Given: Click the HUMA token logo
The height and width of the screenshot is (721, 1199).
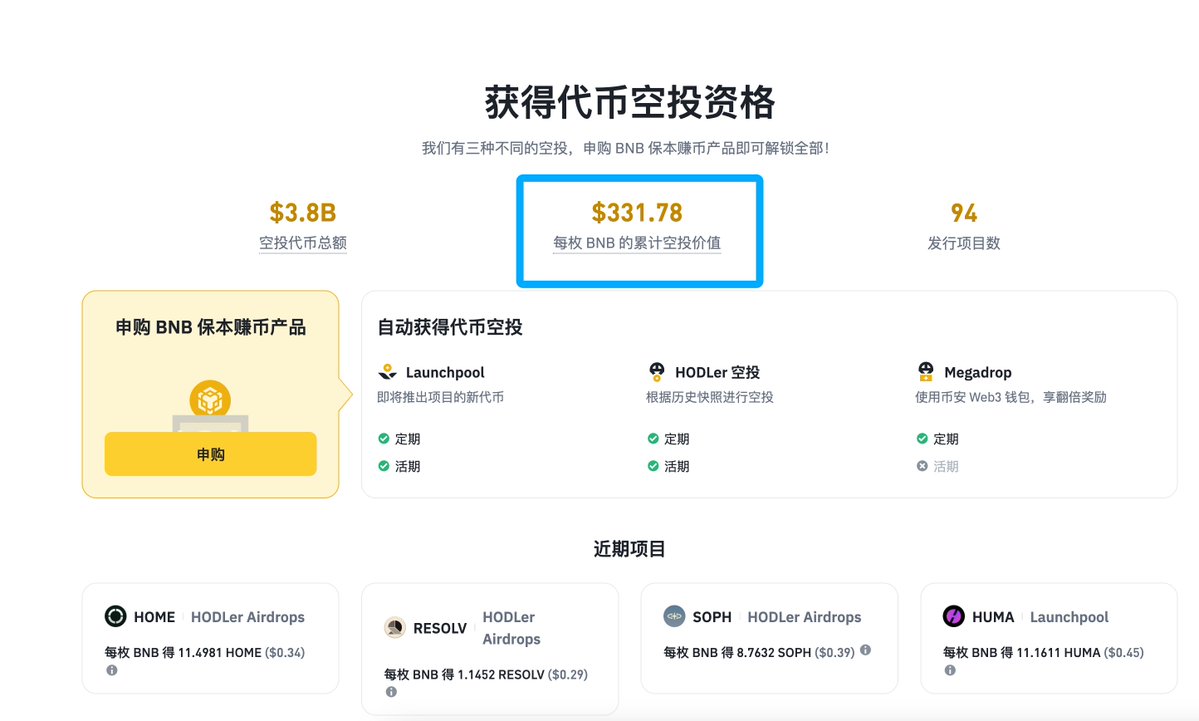Looking at the screenshot, I should coord(954,616).
